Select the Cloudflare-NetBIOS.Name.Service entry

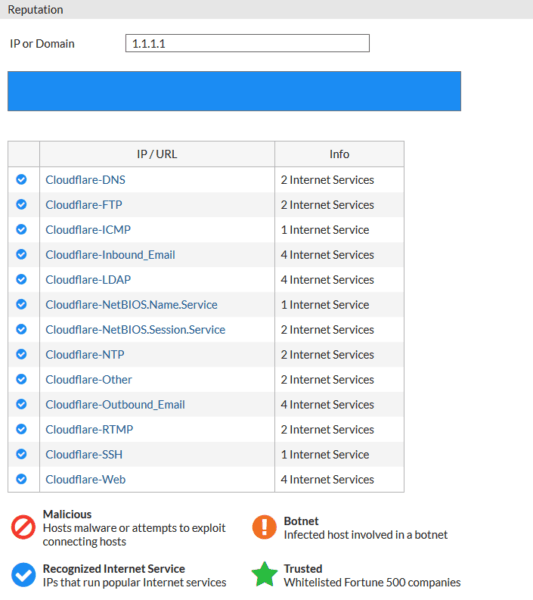coord(131,305)
